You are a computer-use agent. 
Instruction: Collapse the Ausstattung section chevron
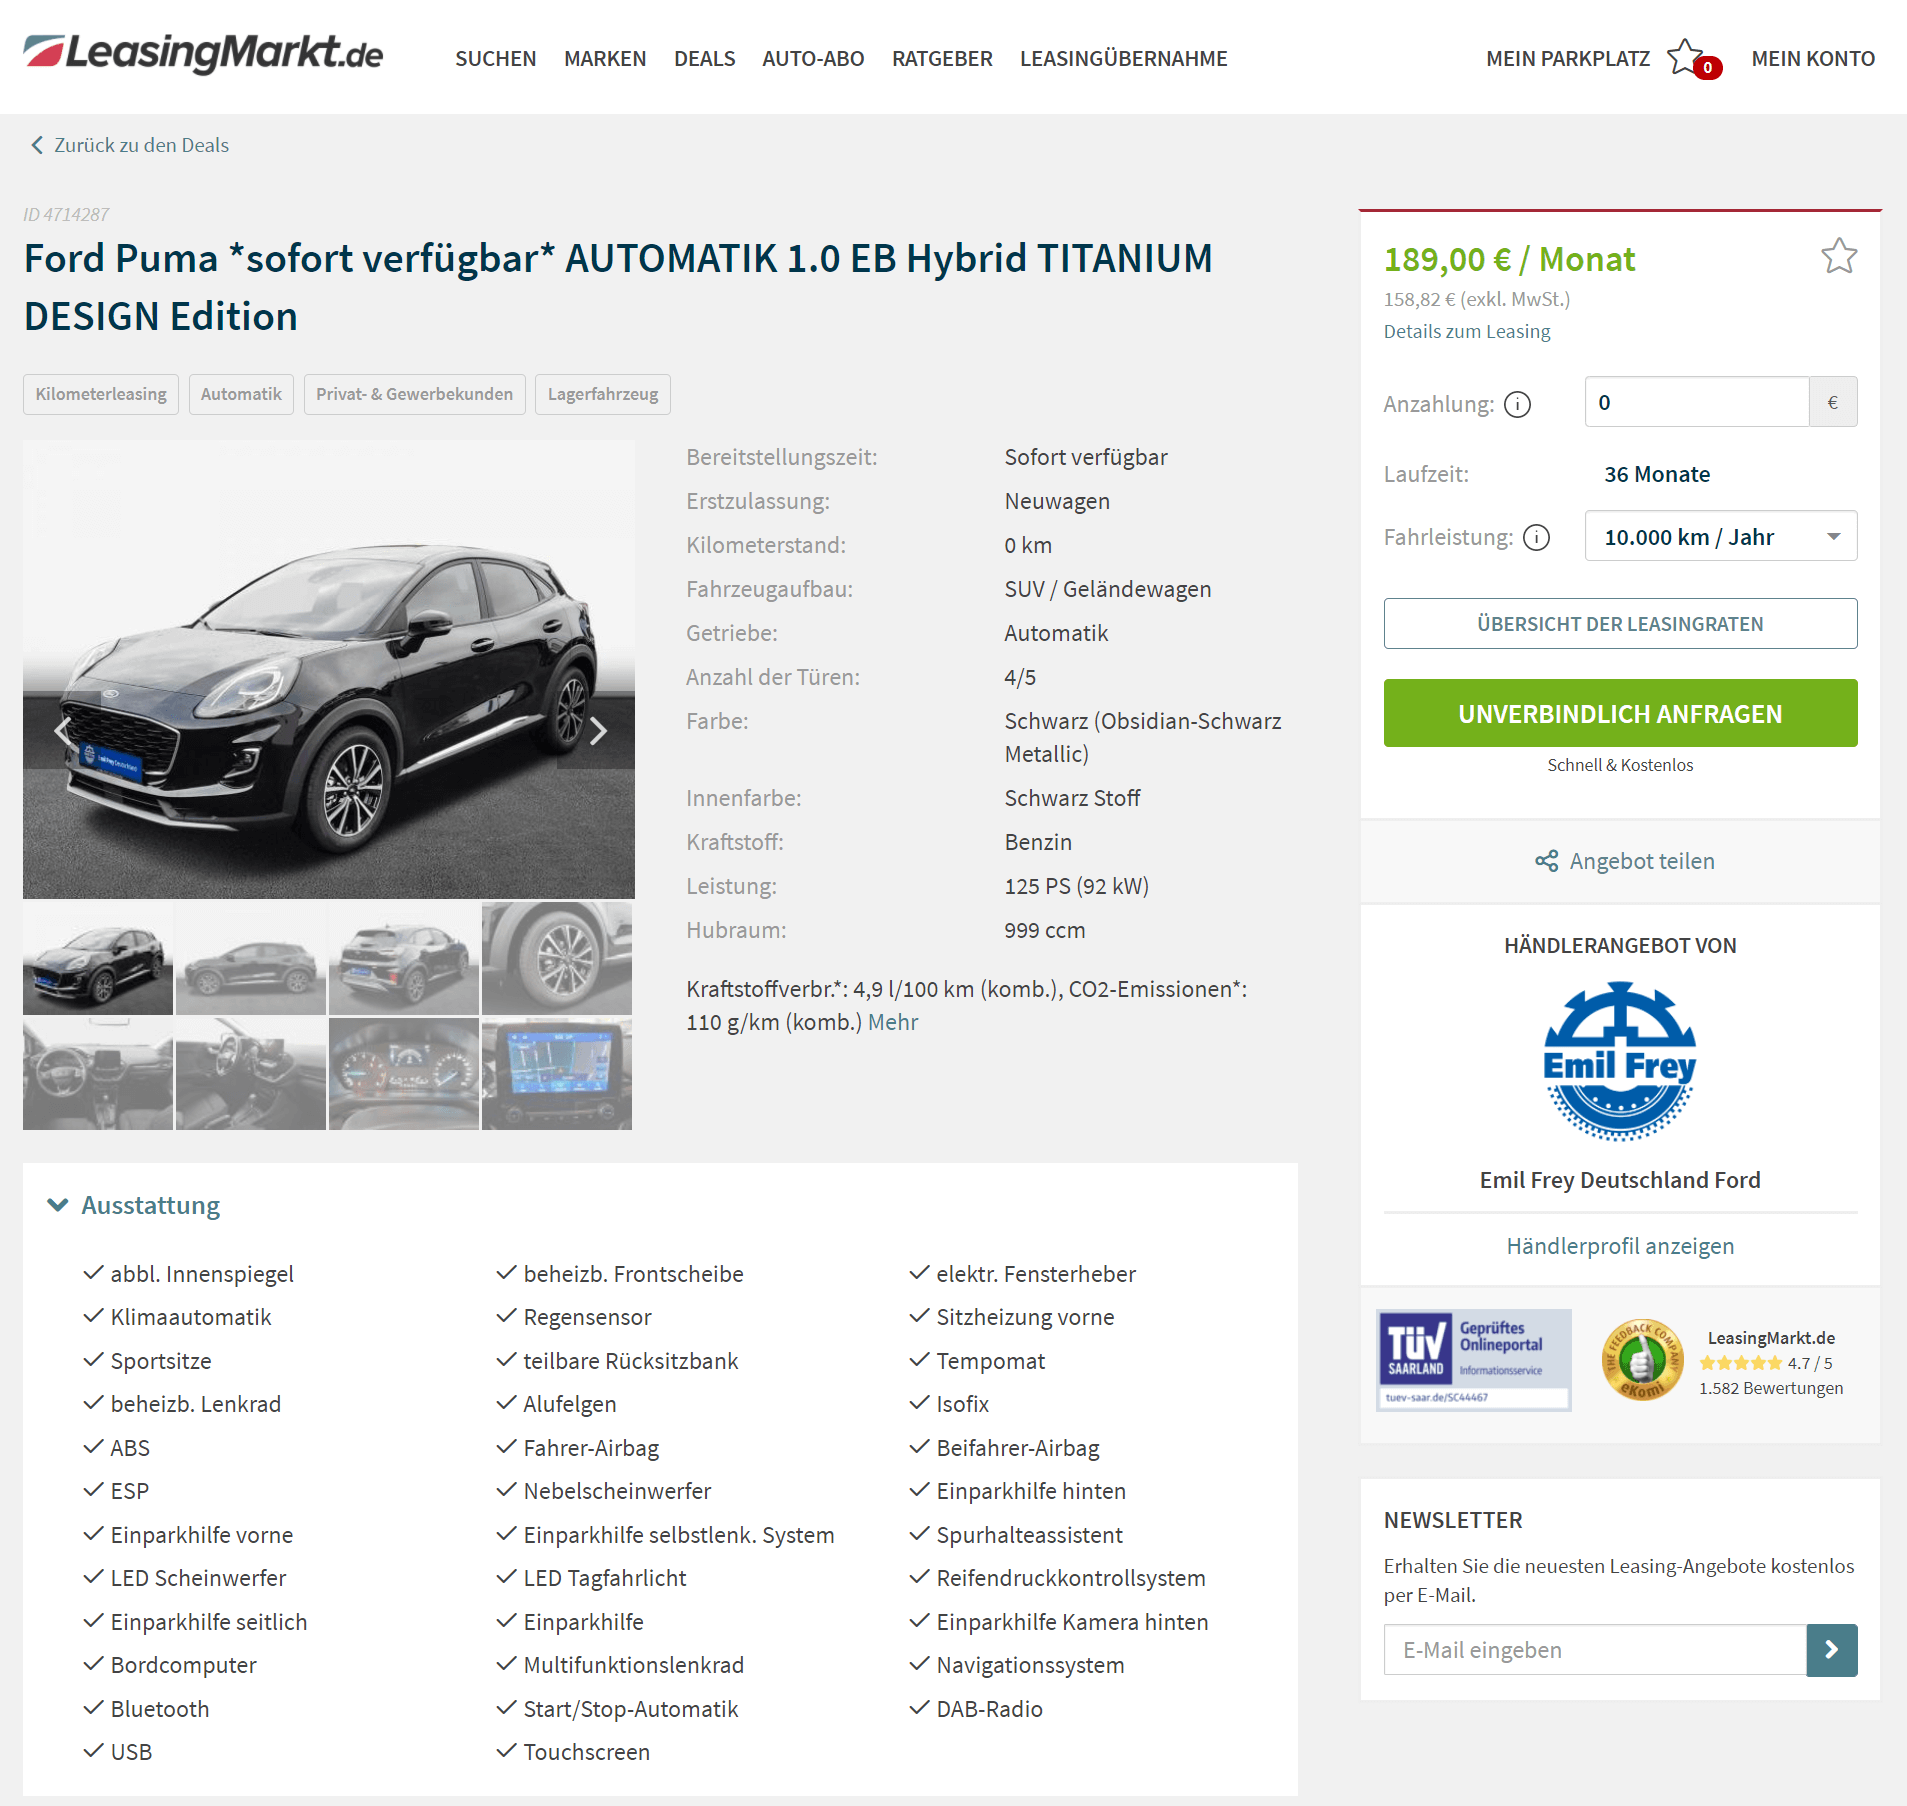click(58, 1205)
